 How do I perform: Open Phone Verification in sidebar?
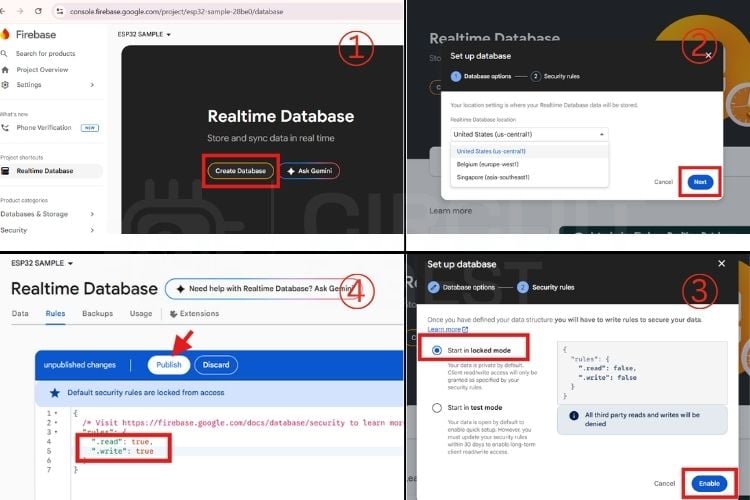(44, 128)
